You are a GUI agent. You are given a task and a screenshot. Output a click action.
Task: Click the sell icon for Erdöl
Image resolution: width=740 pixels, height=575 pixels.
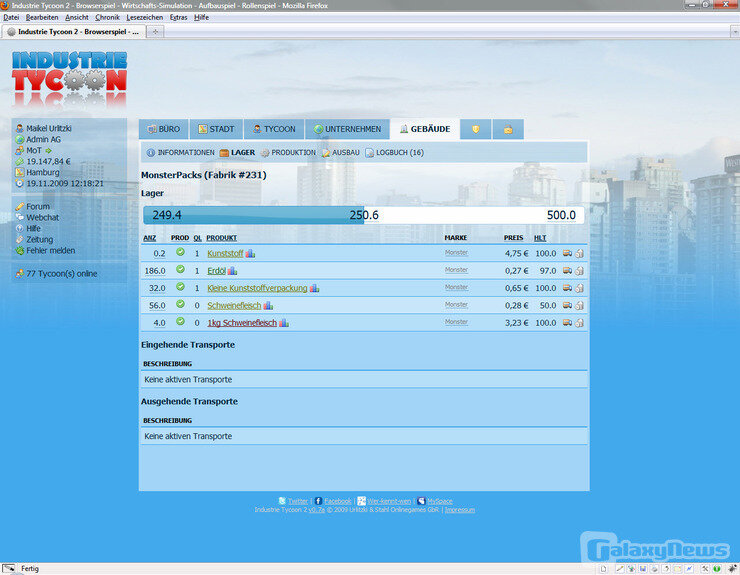(580, 271)
